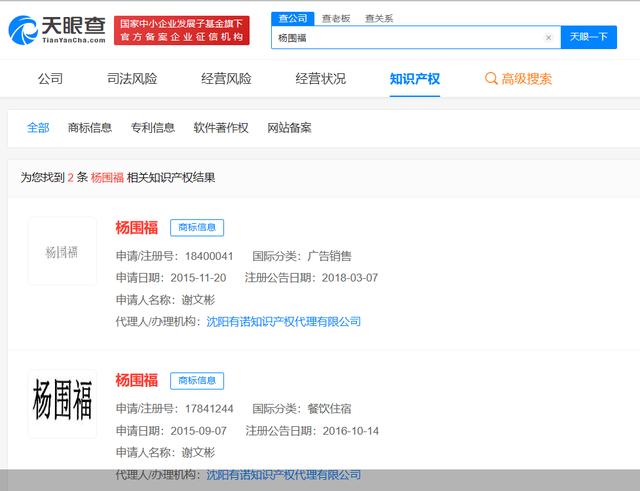Viewport: 640px width, 491px height.
Task: Click the announcement date 2016-10-14
Action: (351, 431)
